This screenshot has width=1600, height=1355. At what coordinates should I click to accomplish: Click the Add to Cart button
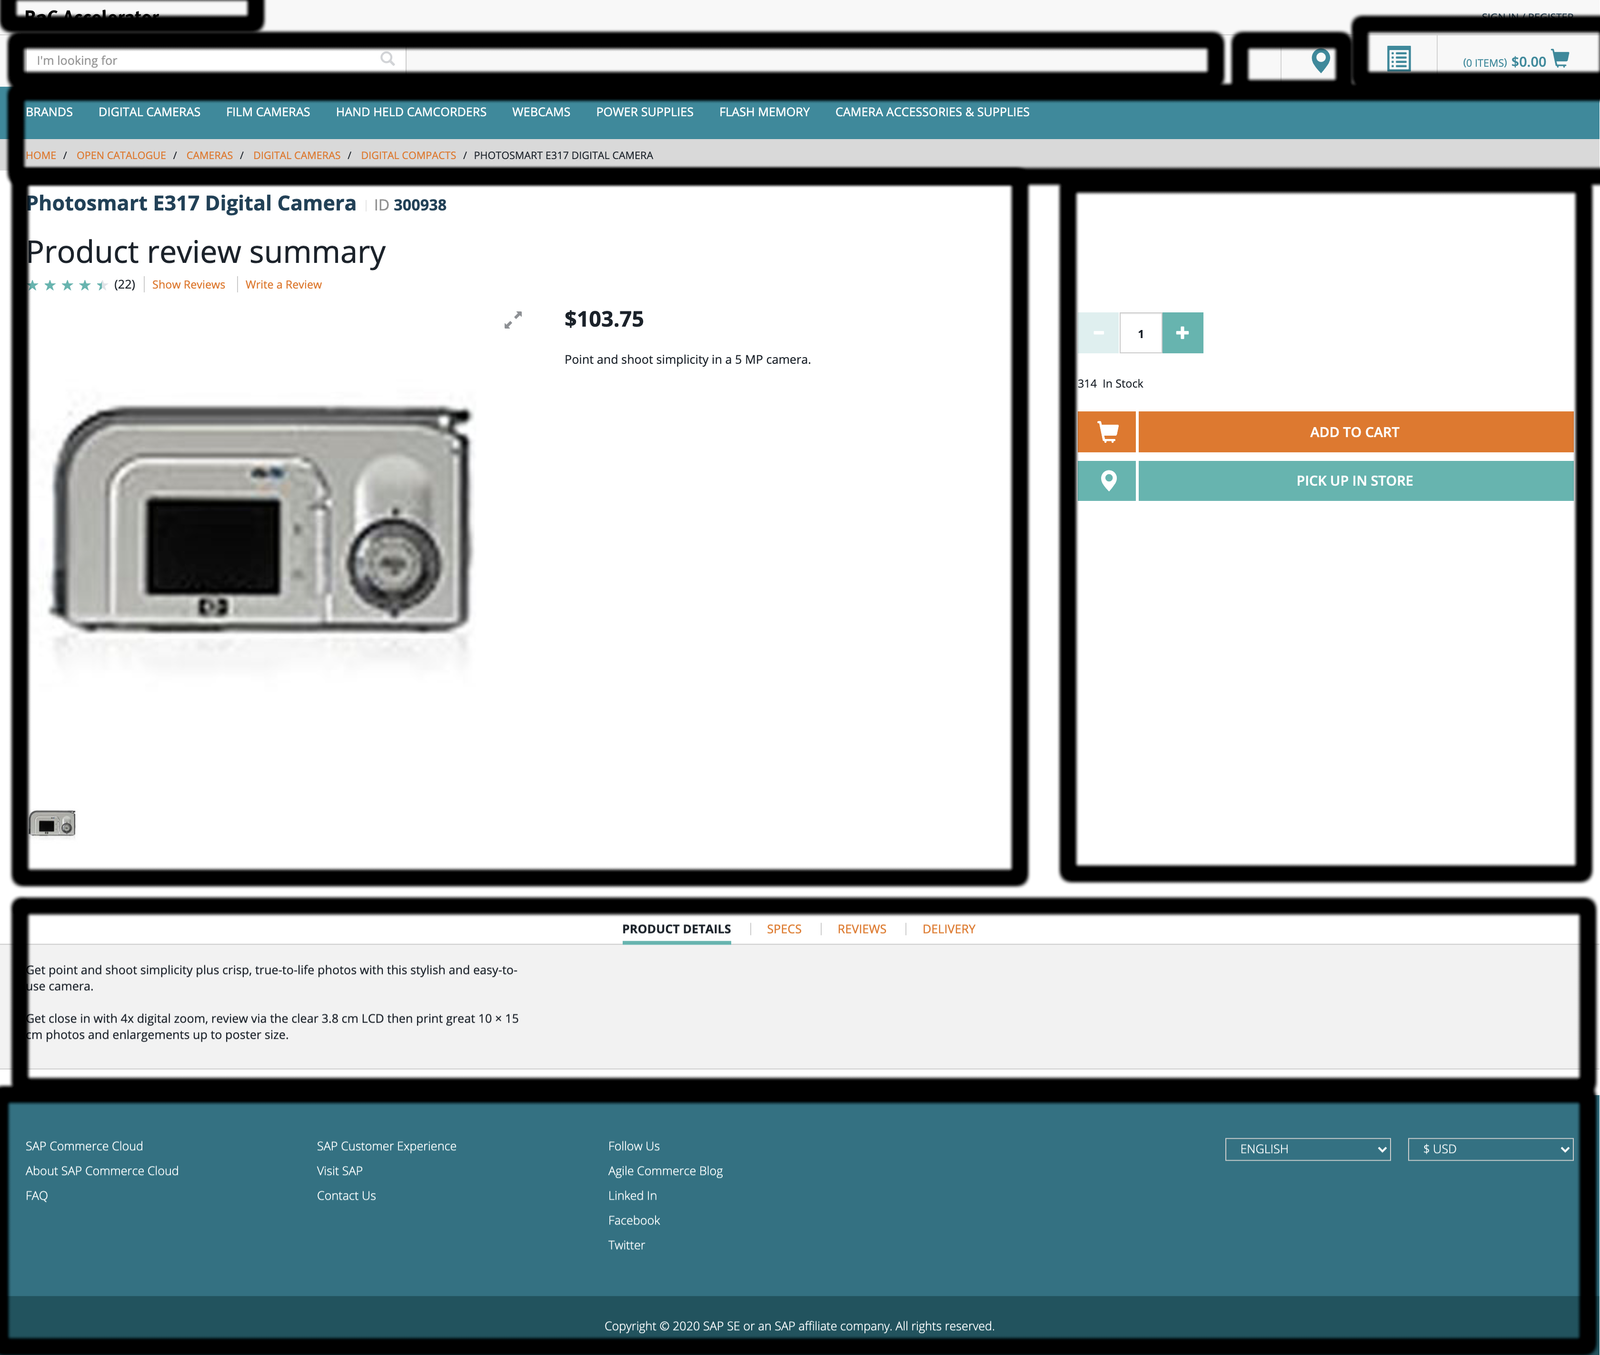[1355, 432]
